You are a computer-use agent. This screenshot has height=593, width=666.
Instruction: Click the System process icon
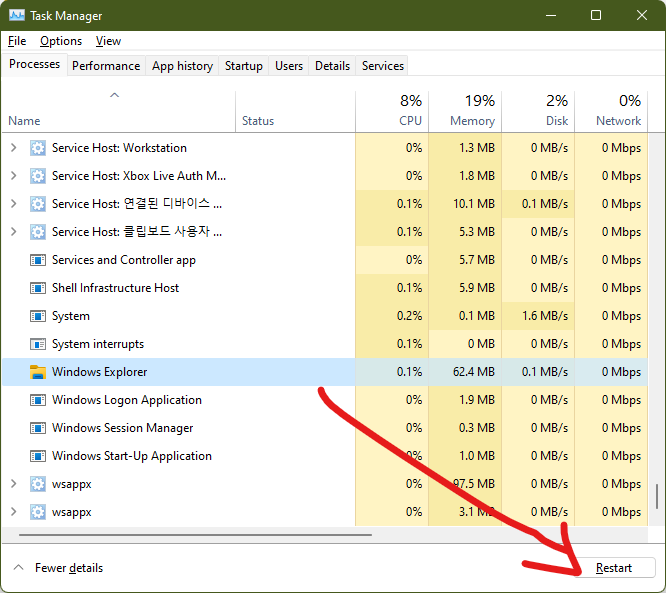[x=38, y=316]
